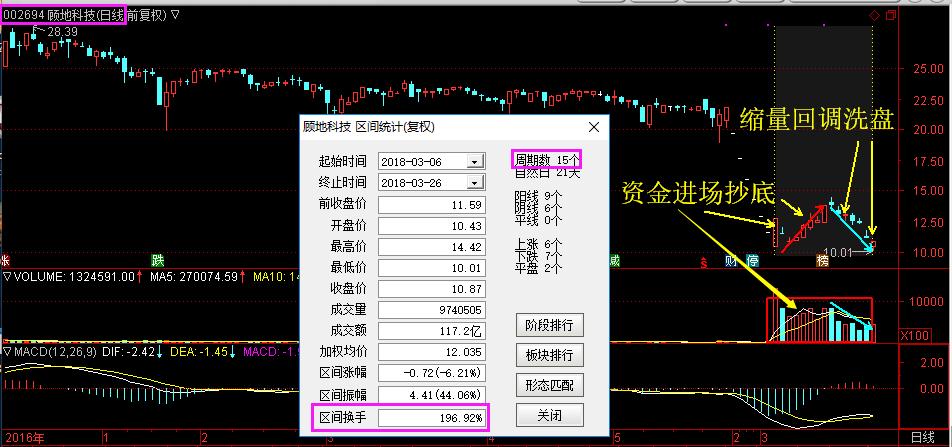Click the 002694 顾地科技 stock title
Screen dimensions: 952x447
[x=63, y=15]
